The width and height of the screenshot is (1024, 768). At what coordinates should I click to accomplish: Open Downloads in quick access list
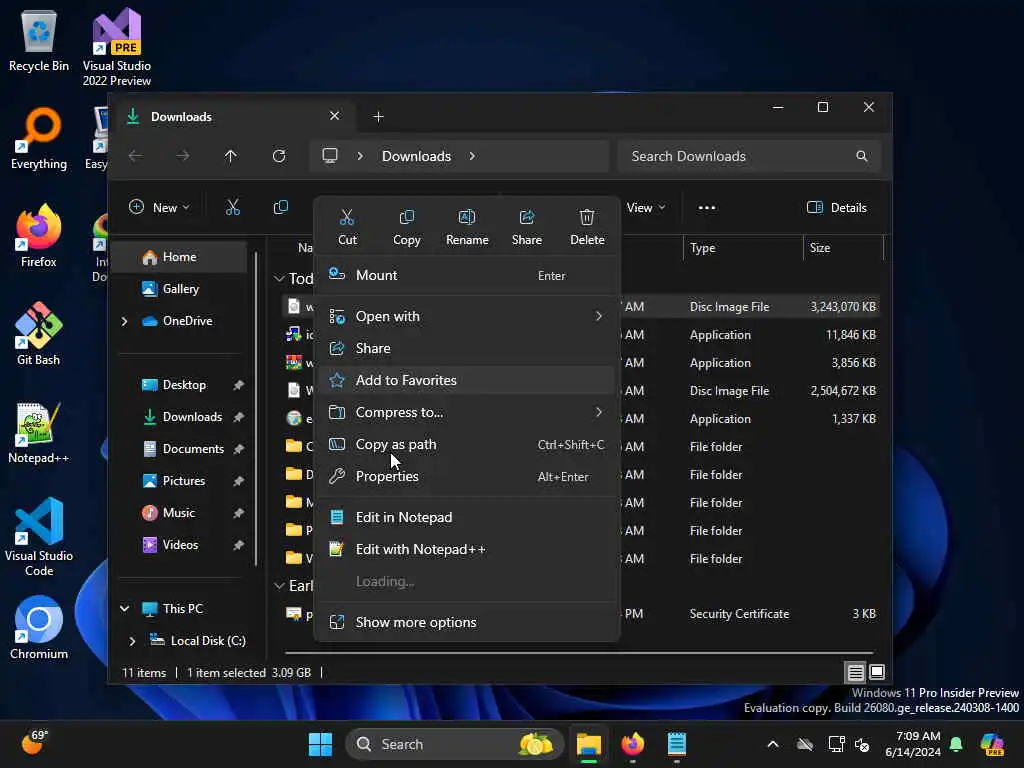click(x=192, y=417)
